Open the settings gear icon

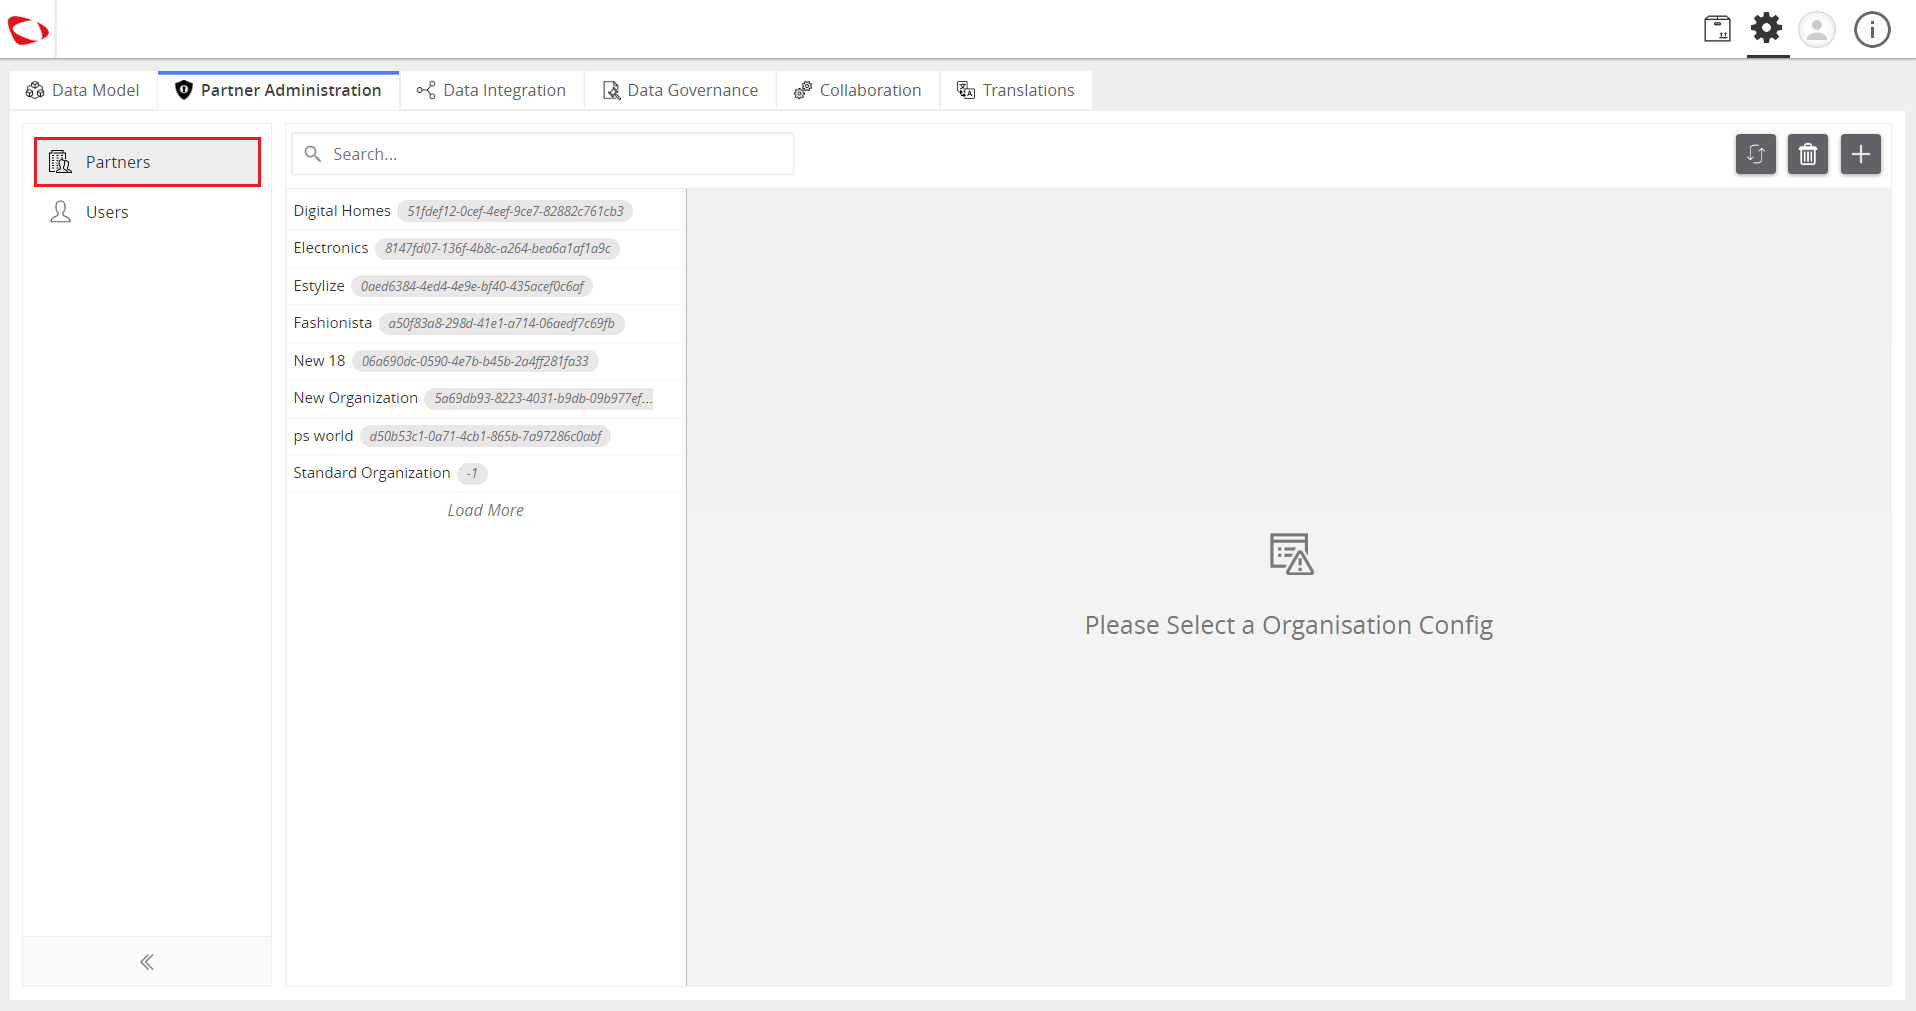(x=1767, y=28)
